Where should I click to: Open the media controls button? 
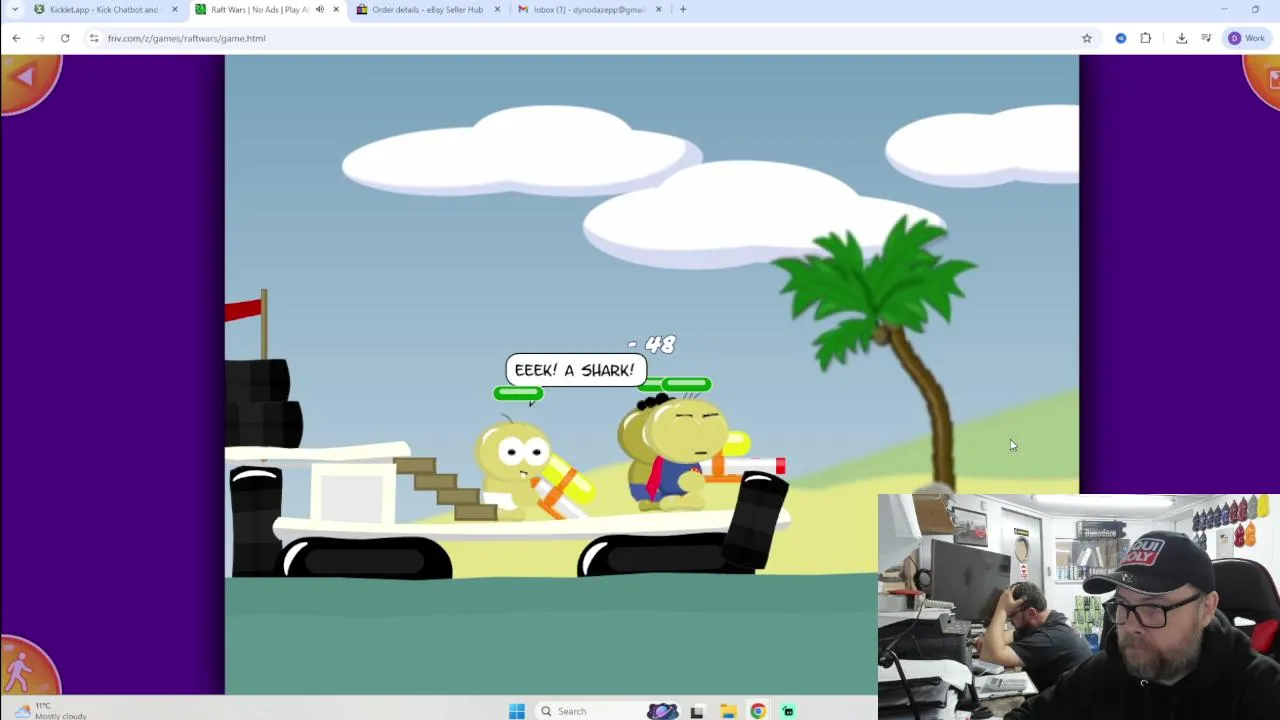tap(1206, 38)
